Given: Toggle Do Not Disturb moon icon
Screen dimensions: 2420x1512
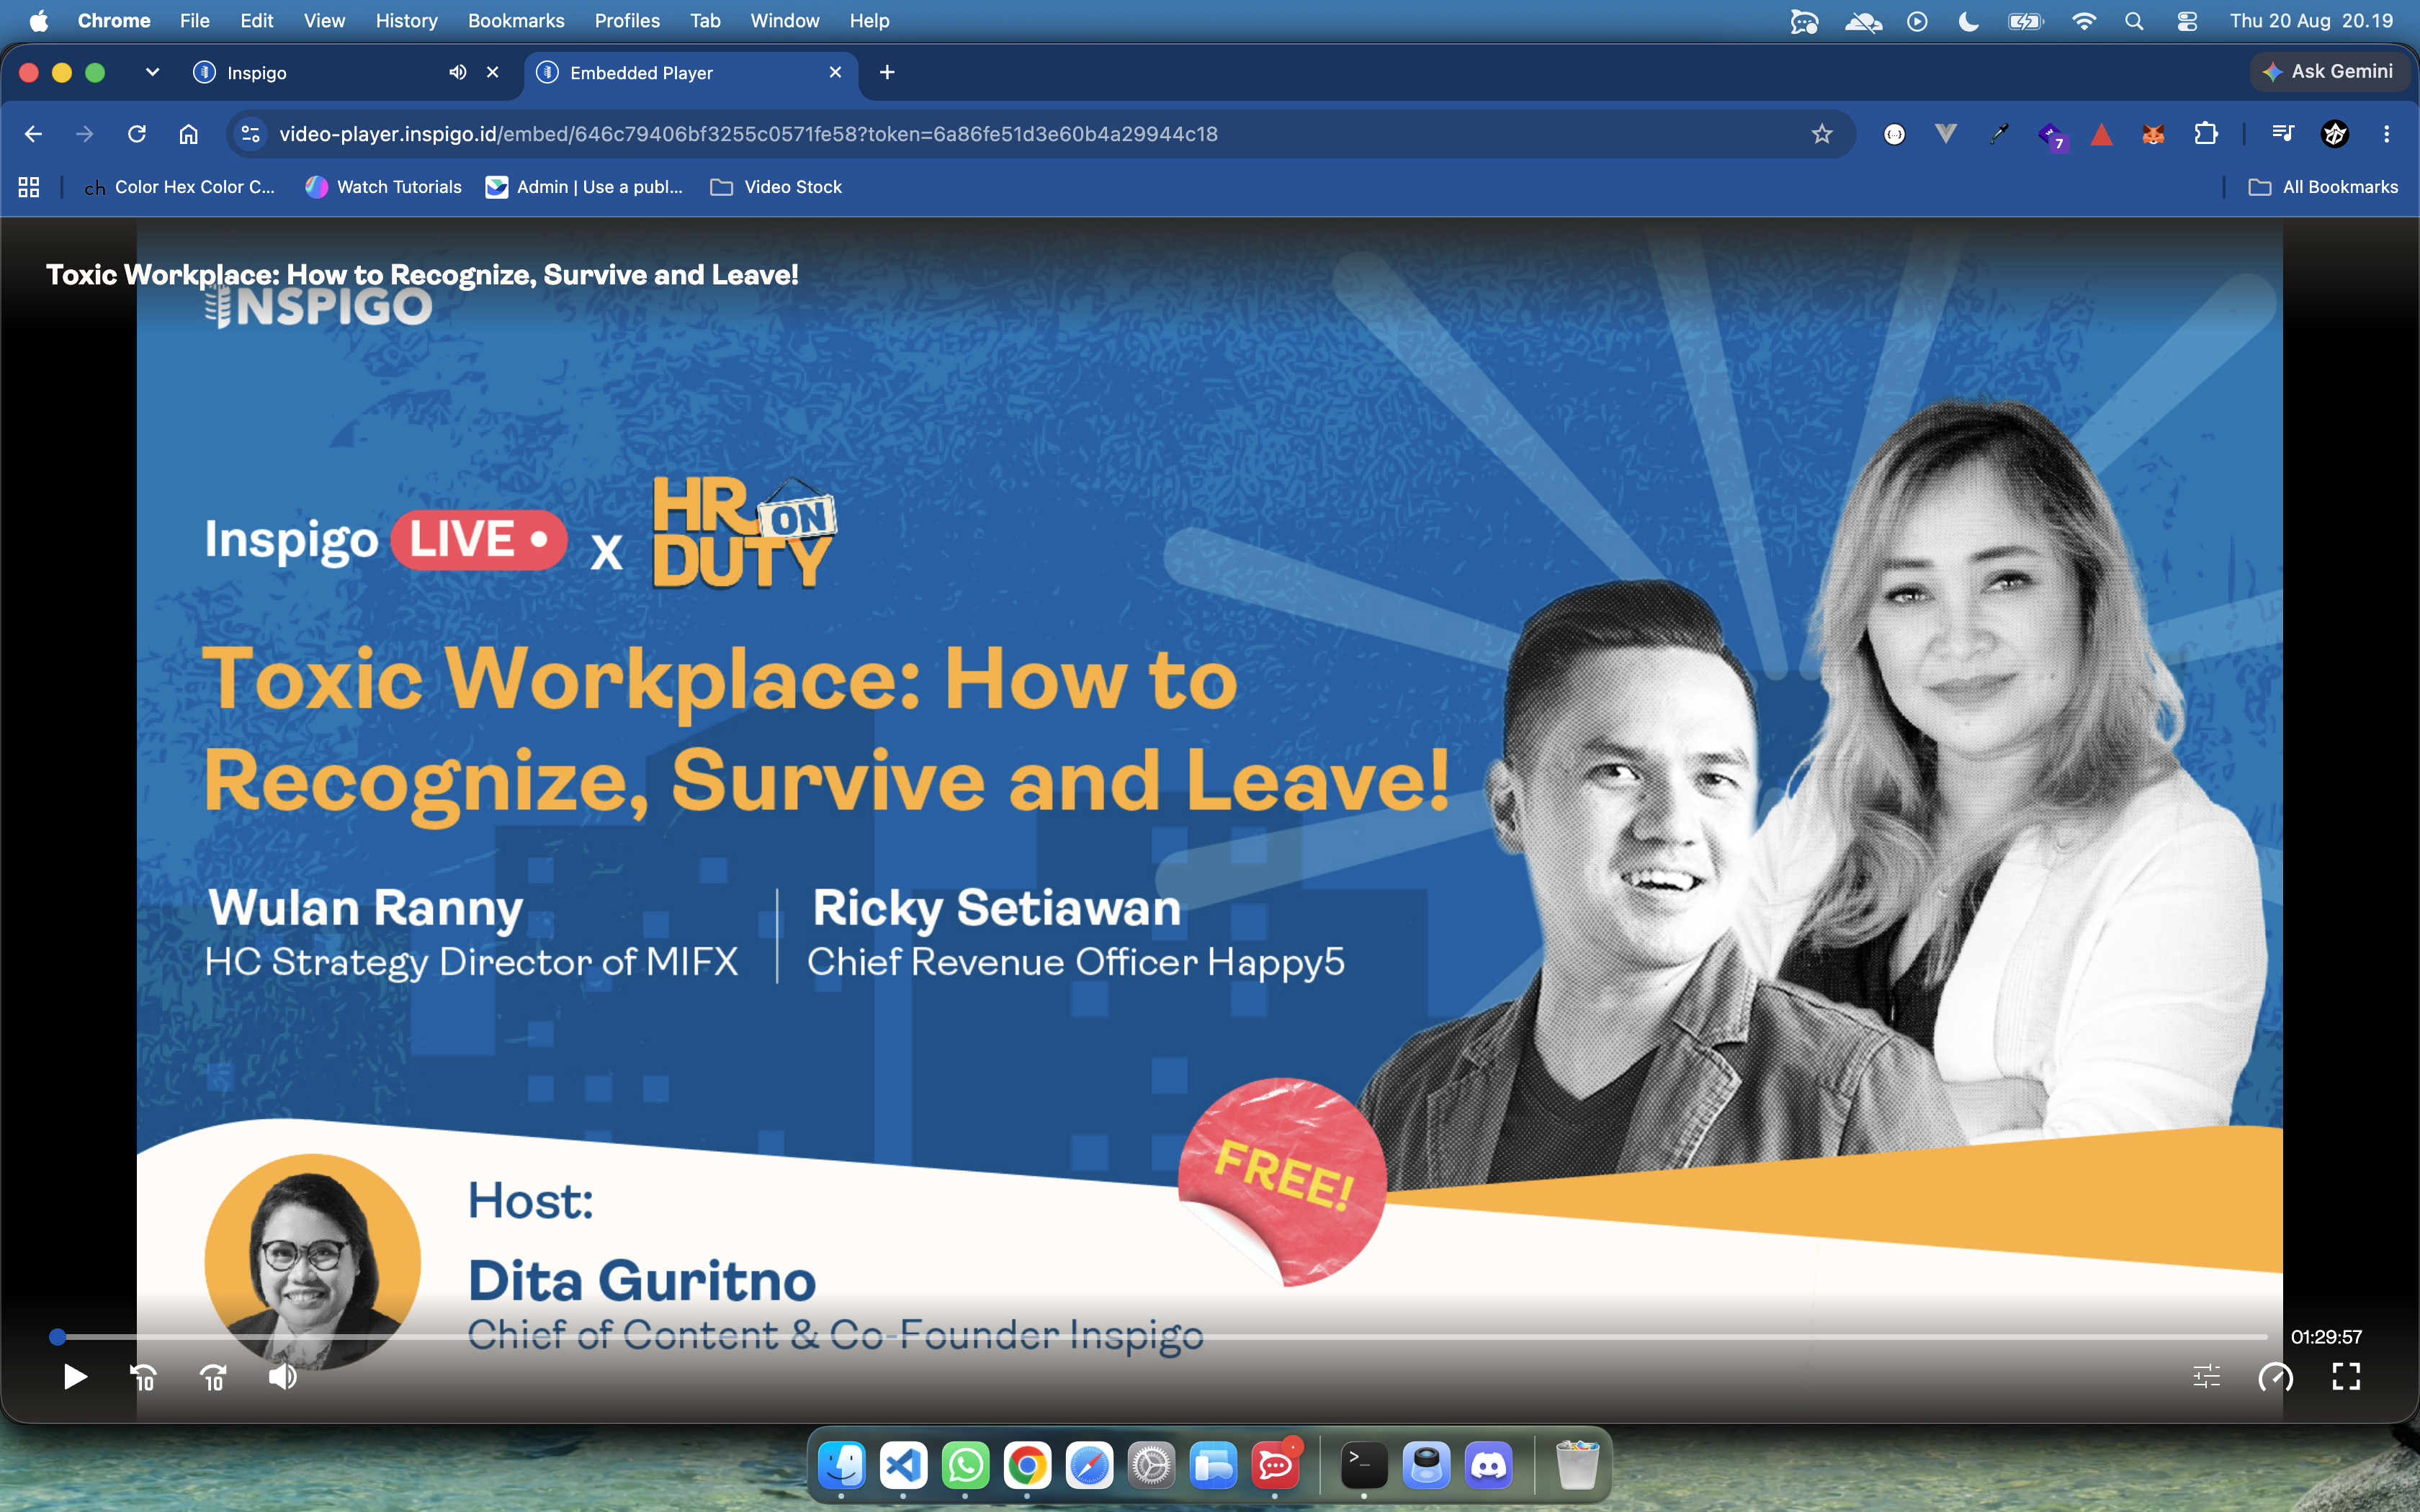Looking at the screenshot, I should [x=1969, y=21].
